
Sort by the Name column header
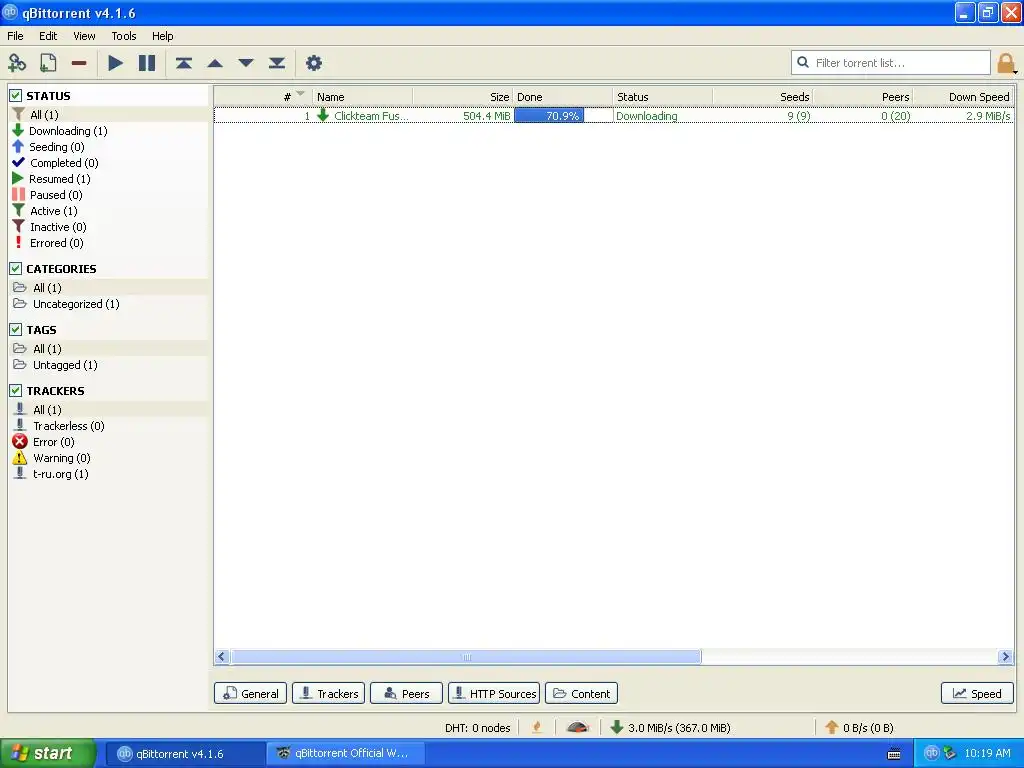point(362,97)
